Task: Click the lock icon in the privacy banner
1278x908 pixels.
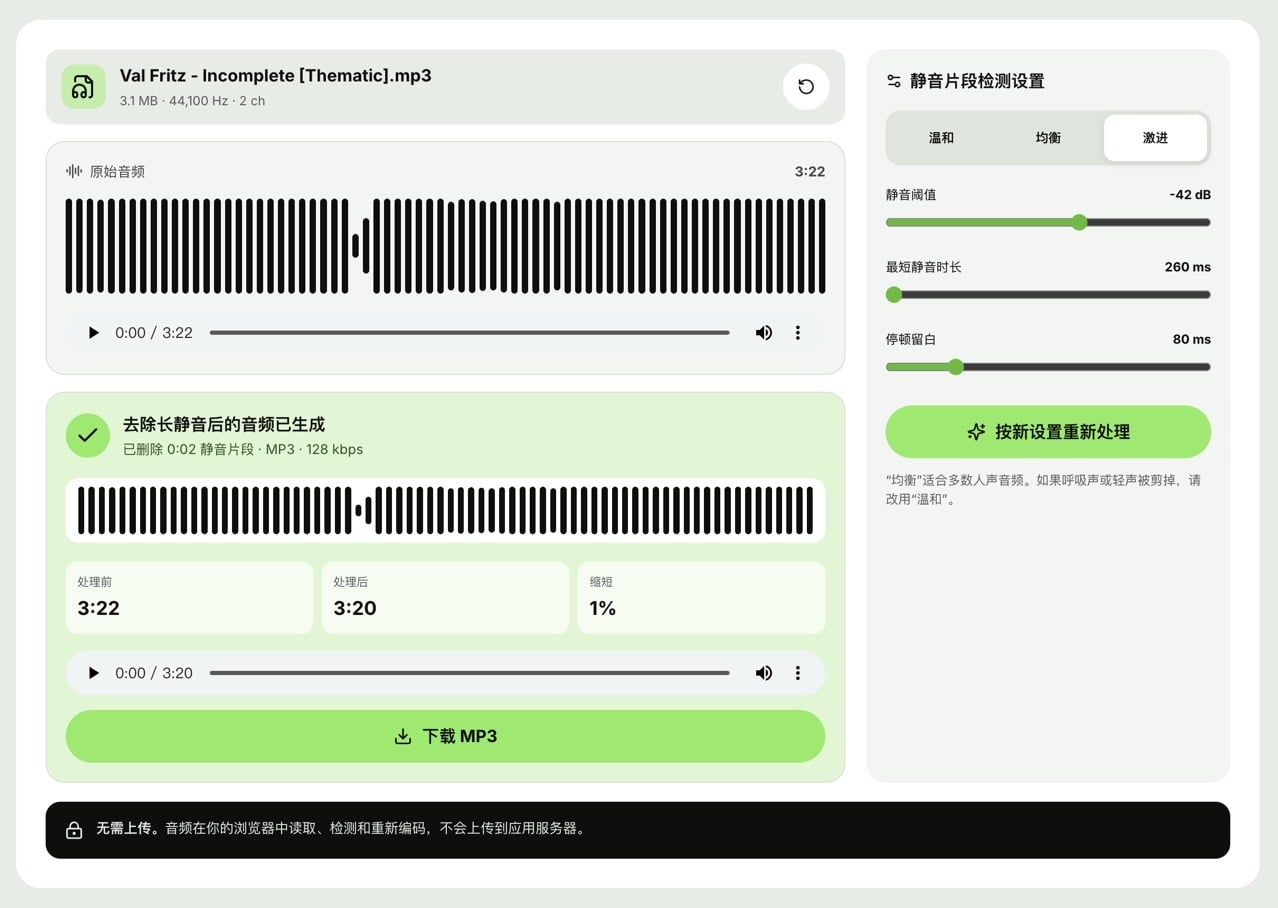Action: [x=74, y=830]
